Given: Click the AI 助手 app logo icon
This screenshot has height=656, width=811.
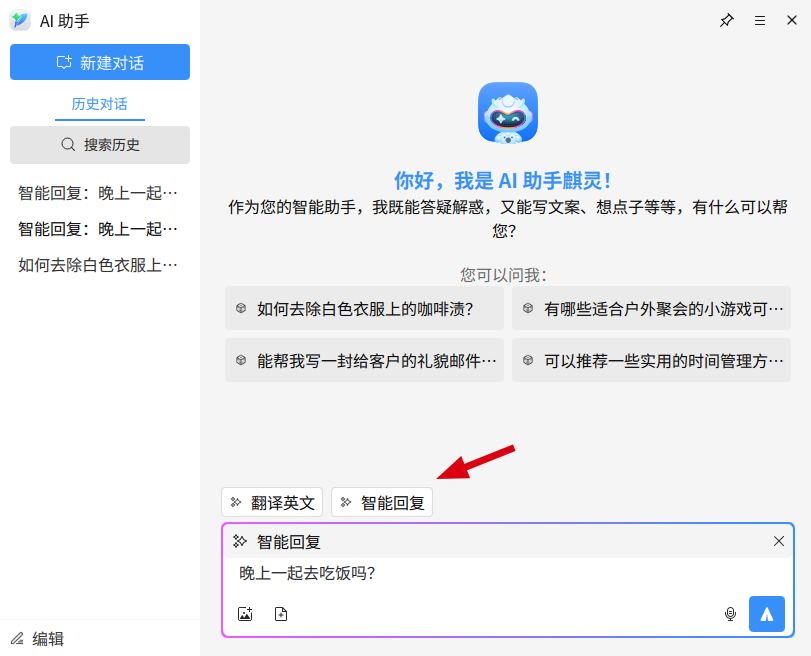Looking at the screenshot, I should point(20,20).
